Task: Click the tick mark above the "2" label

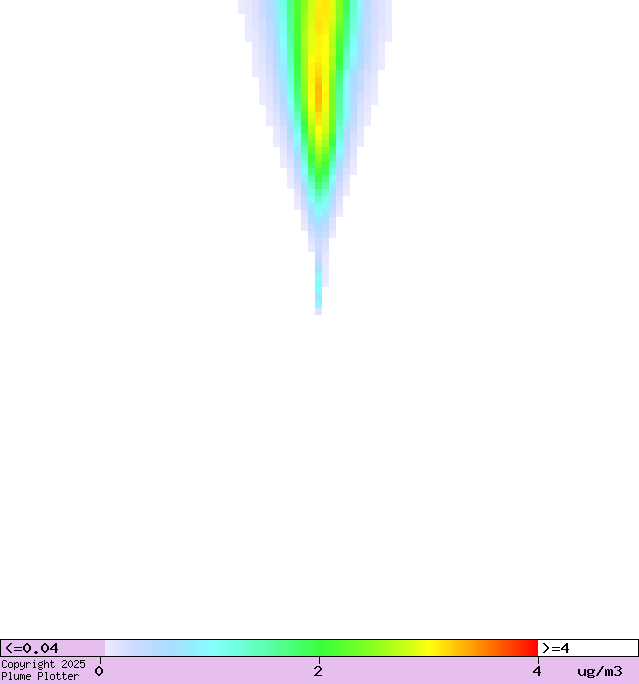Action: coord(318,659)
